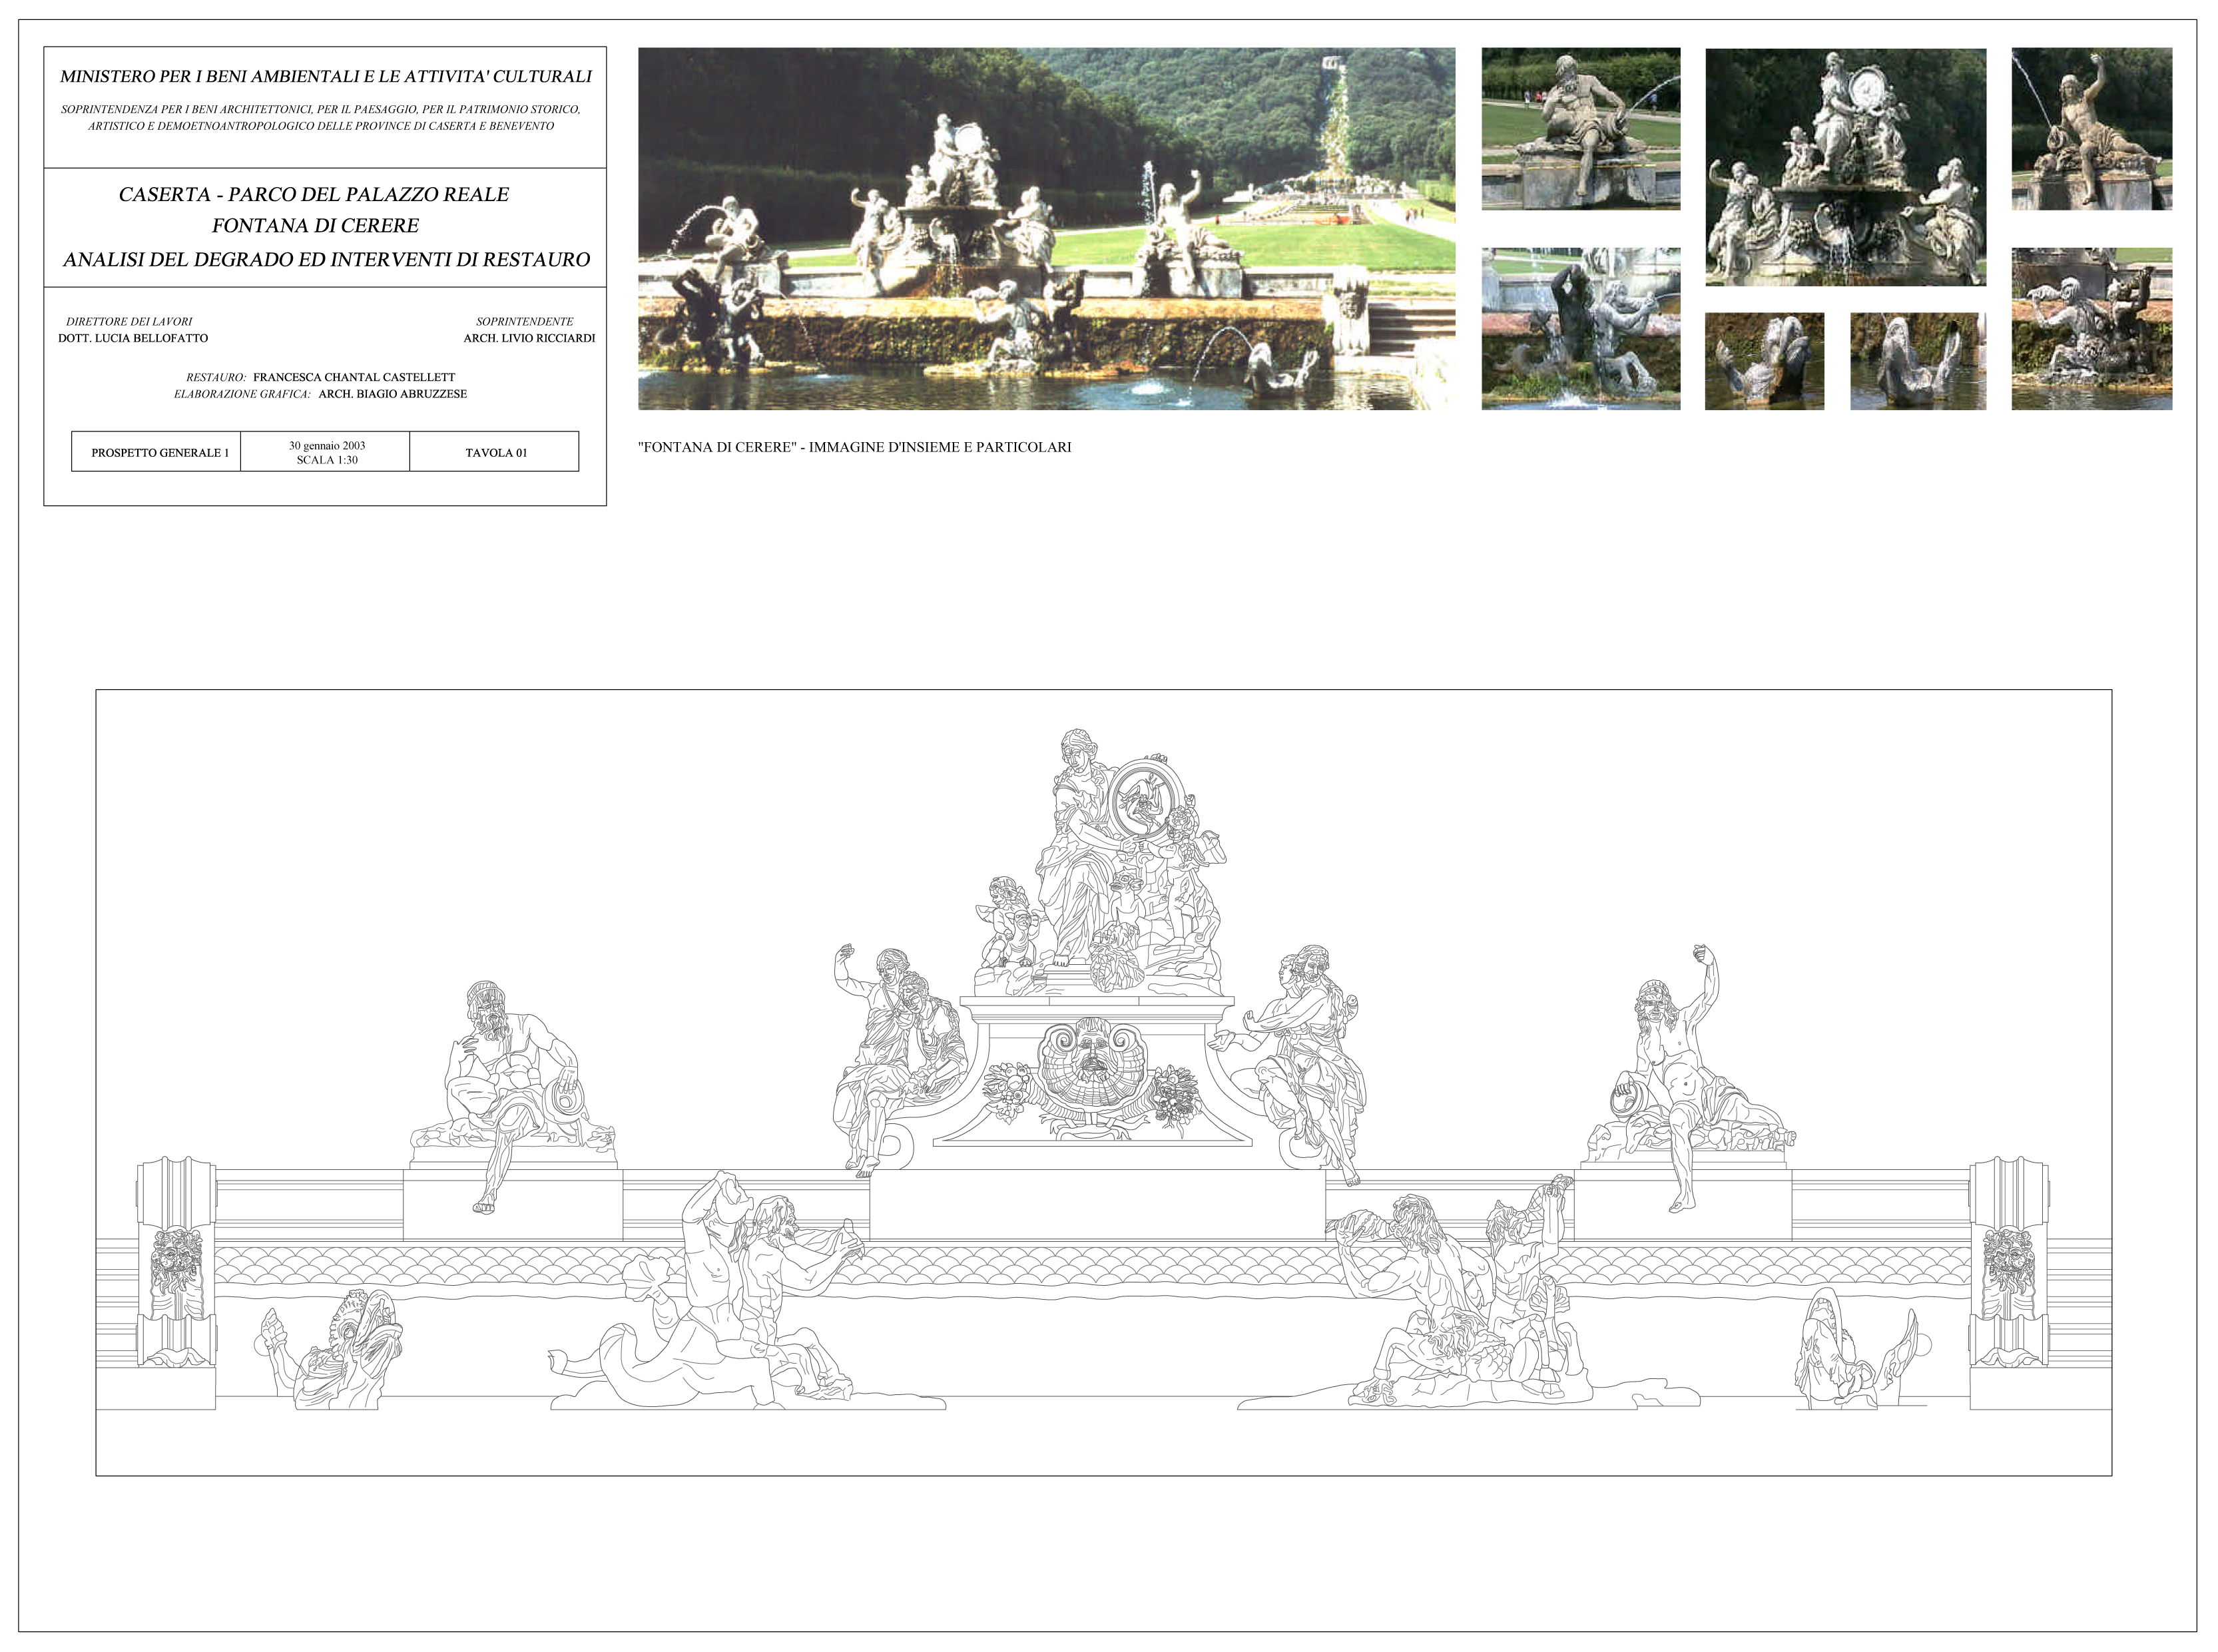Screen dimensions: 2218x1652
Task: Click the Ministero per i Beni Ambientali heading
Action: point(325,76)
